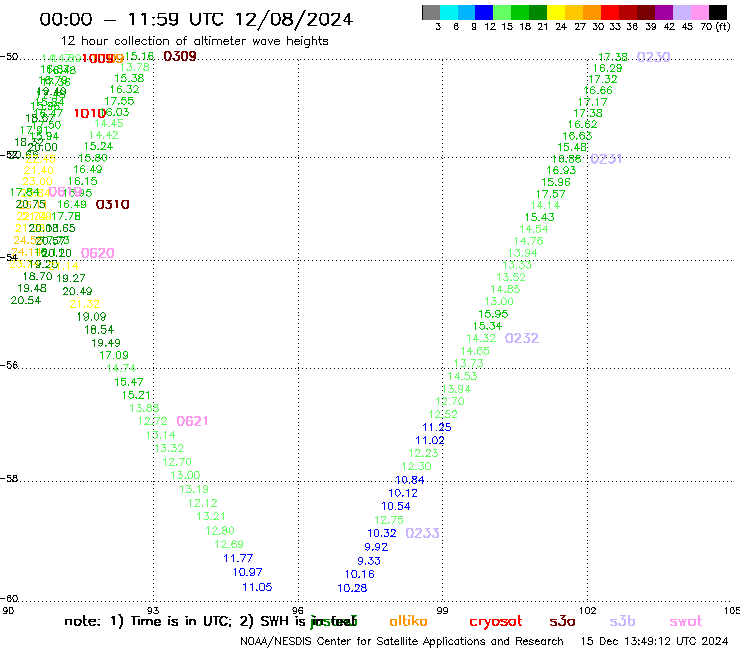Click the 'swot' satellite legend label
Image resolution: width=740 pixels, height=650 pixels.
pyautogui.click(x=686, y=622)
